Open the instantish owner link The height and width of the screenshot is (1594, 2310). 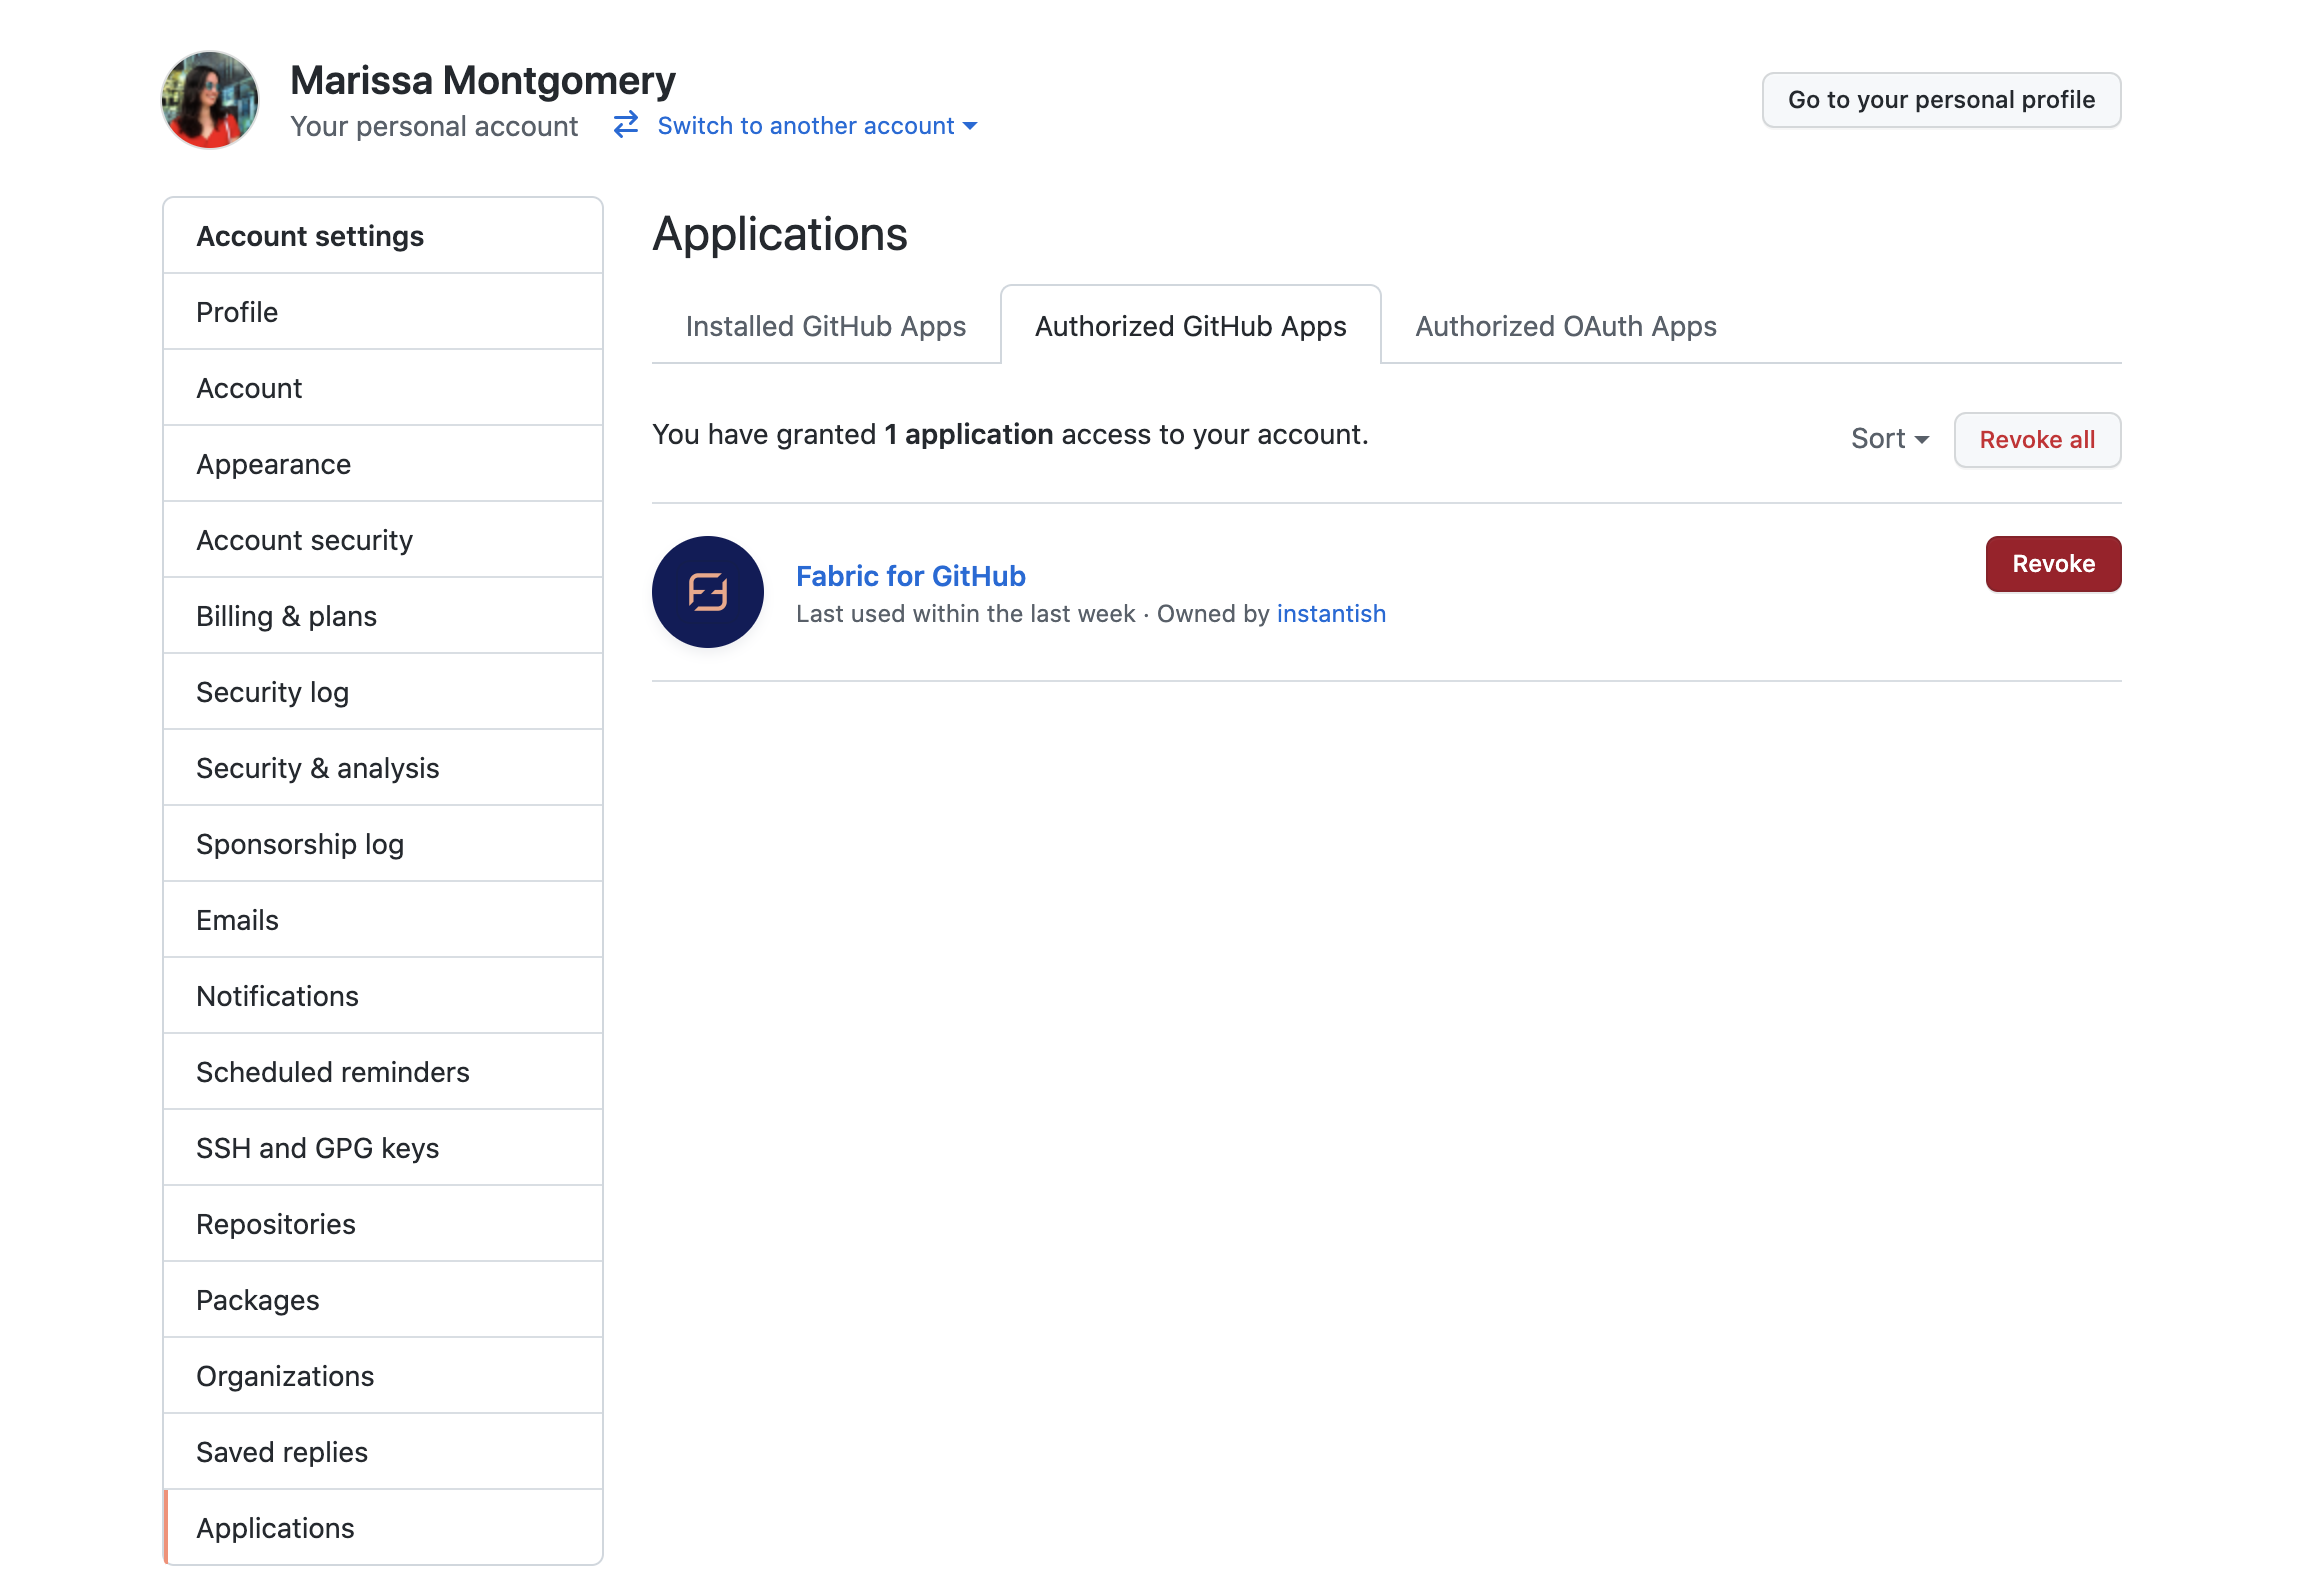pyautogui.click(x=1331, y=614)
